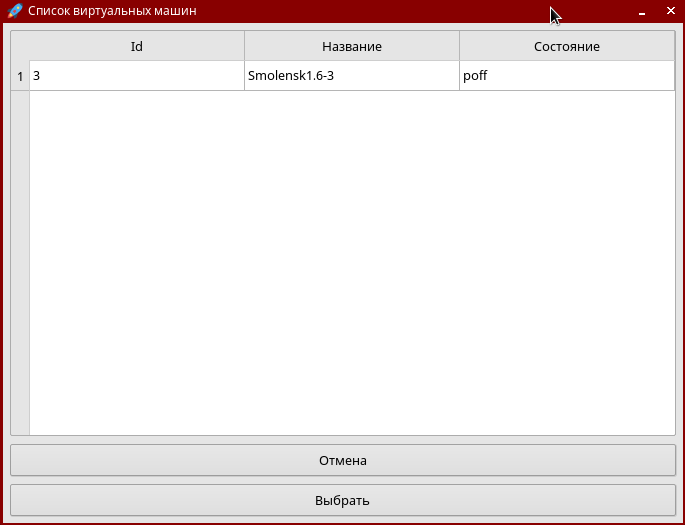Sort by the Название column header
Viewport: 685px width, 525px height.
click(352, 46)
